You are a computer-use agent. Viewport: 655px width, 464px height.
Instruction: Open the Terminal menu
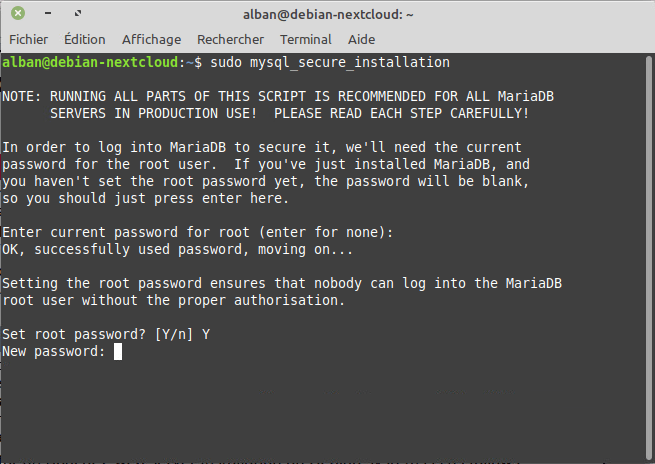(x=306, y=39)
